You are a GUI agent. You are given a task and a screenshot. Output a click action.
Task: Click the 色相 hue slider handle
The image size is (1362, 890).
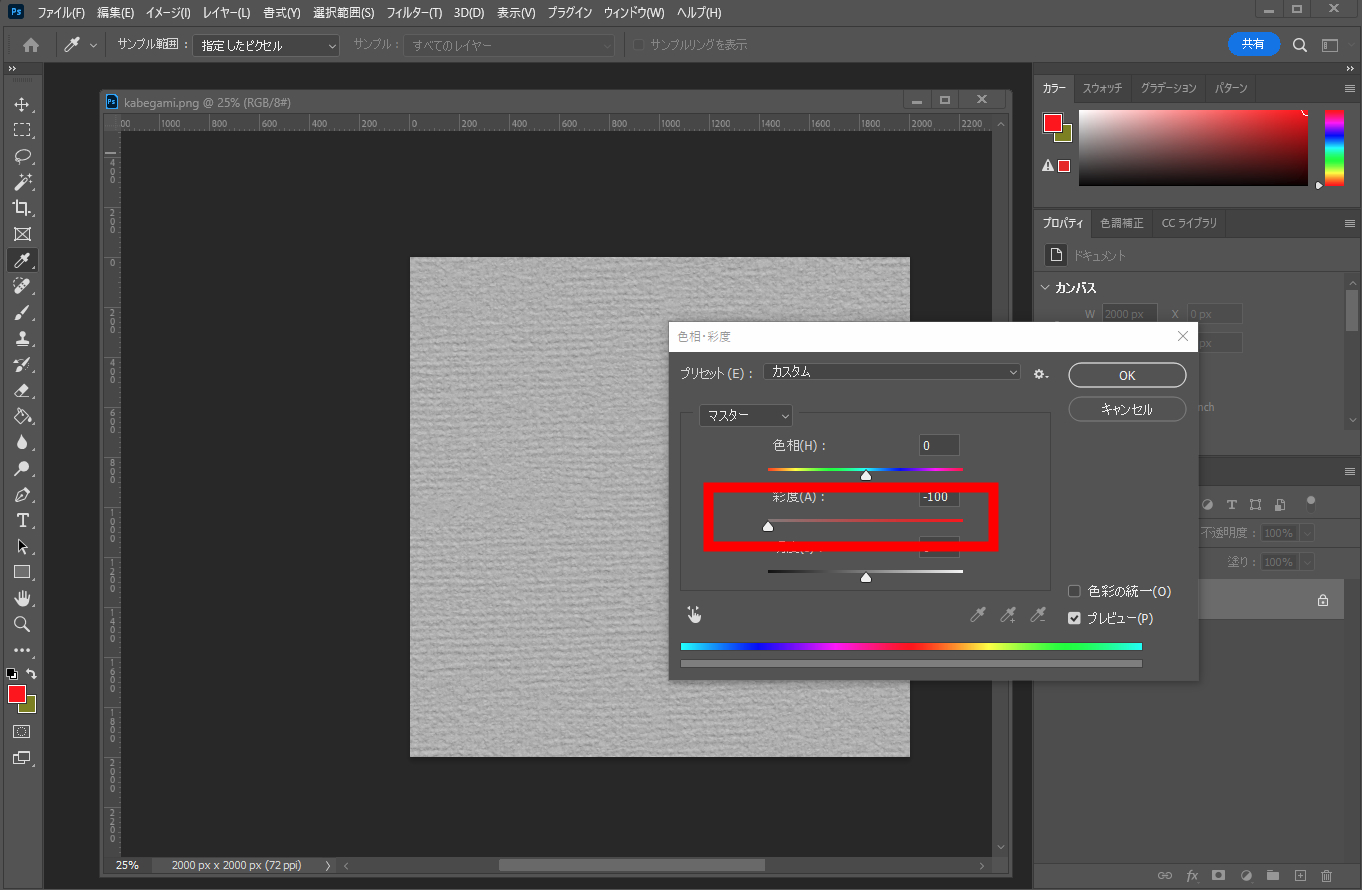(x=866, y=475)
